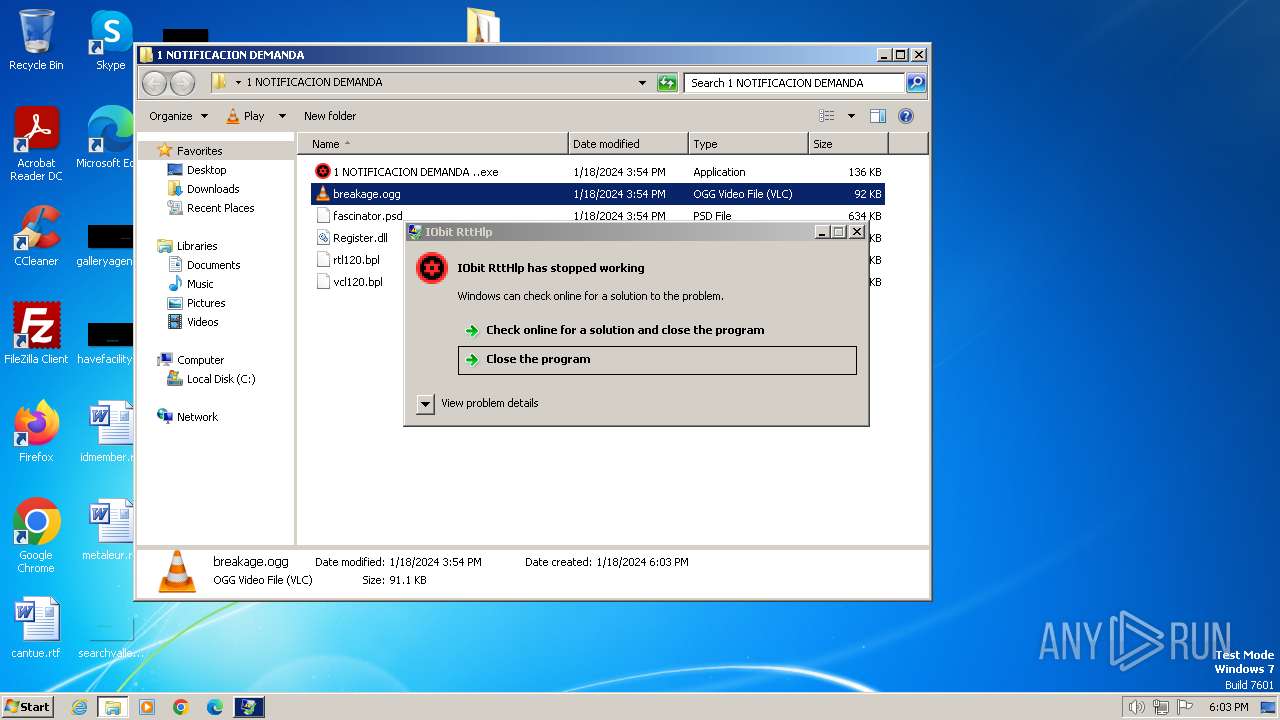
Task: Click the media player taskbar icon
Action: pos(147,707)
